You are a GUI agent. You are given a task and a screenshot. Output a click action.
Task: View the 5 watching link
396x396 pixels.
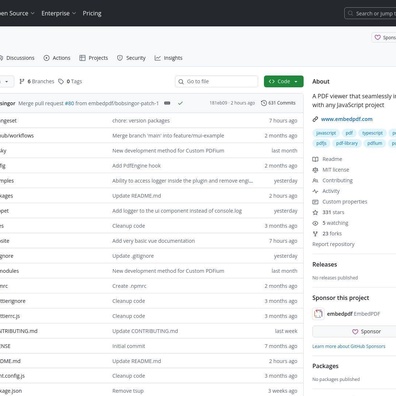click(330, 223)
